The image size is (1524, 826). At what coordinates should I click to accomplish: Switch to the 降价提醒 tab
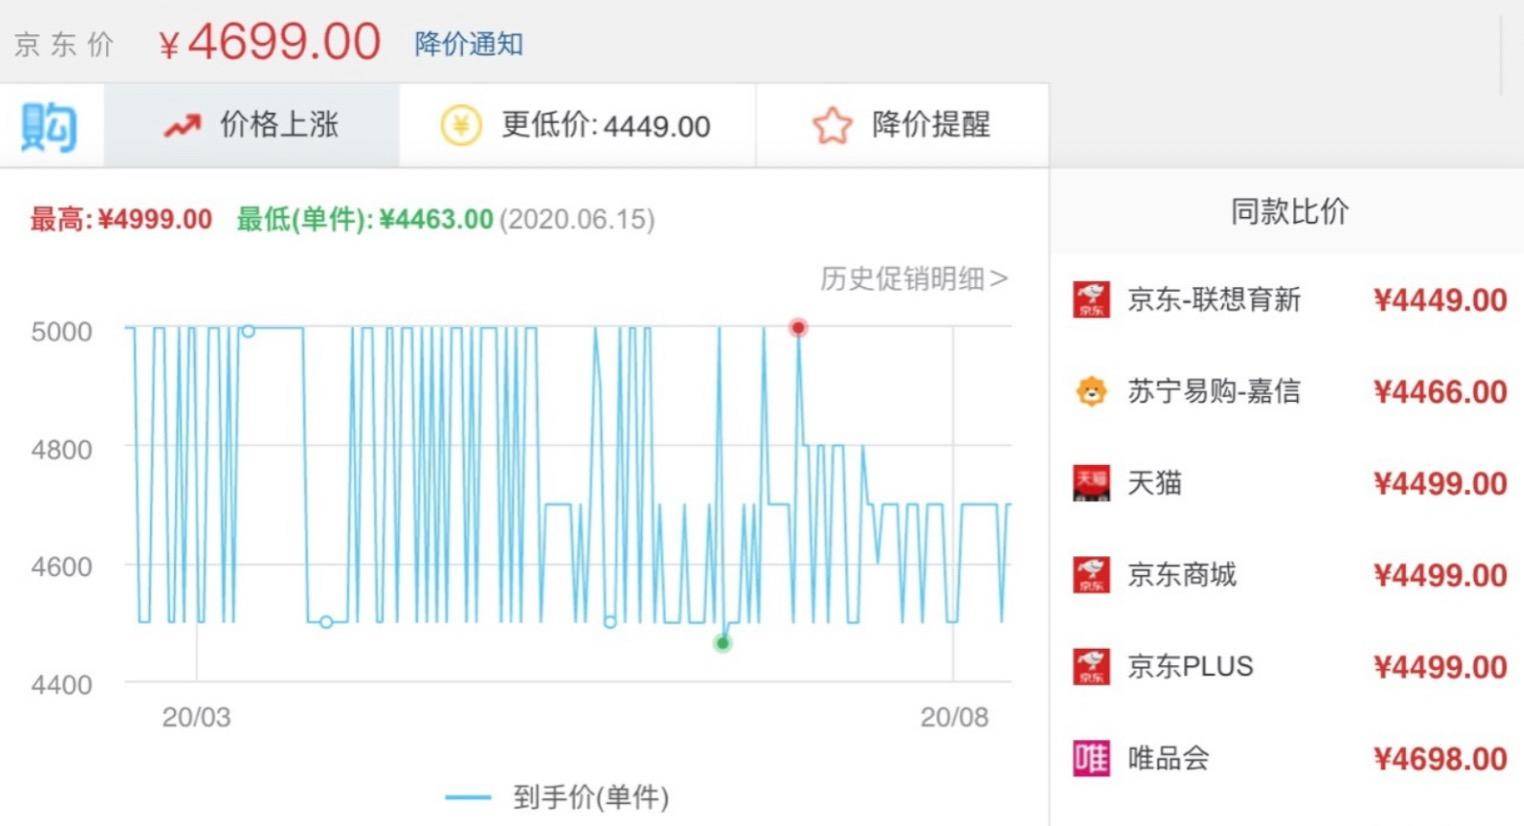click(903, 126)
